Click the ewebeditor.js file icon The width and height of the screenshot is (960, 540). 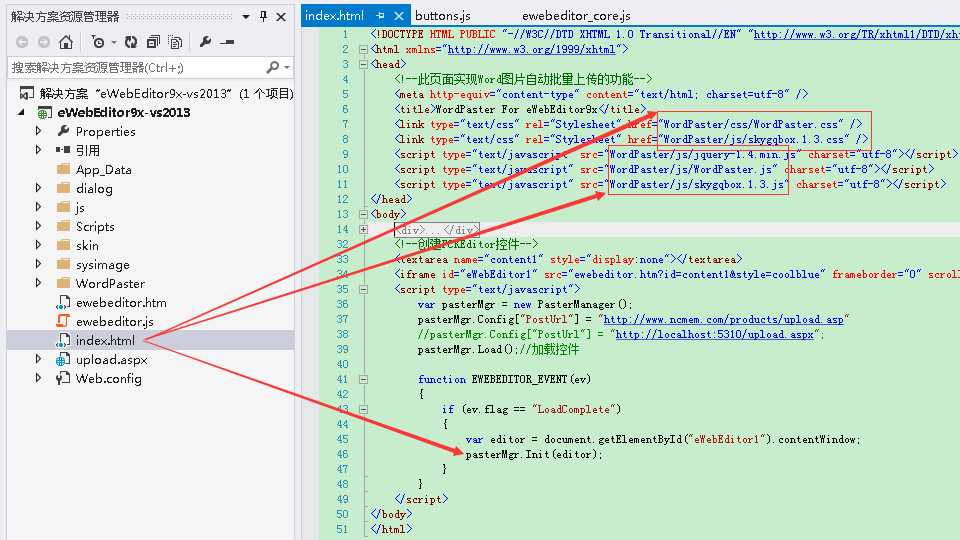coord(63,321)
